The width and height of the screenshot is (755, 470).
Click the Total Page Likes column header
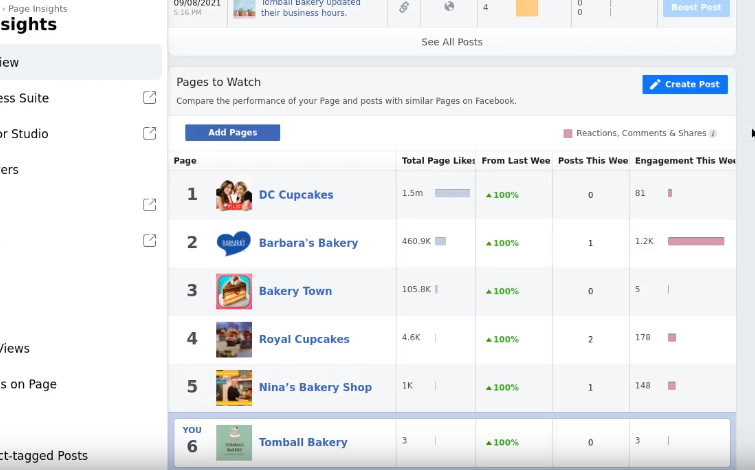tap(438, 161)
